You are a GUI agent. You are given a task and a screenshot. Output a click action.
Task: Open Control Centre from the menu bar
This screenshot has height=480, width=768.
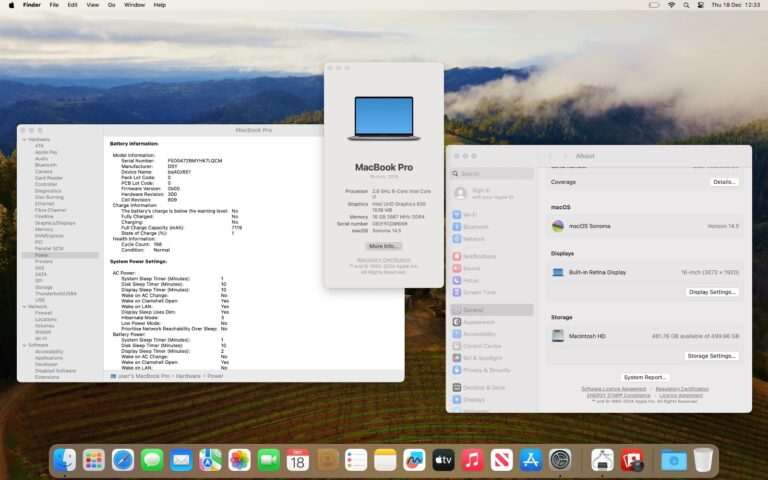701,5
